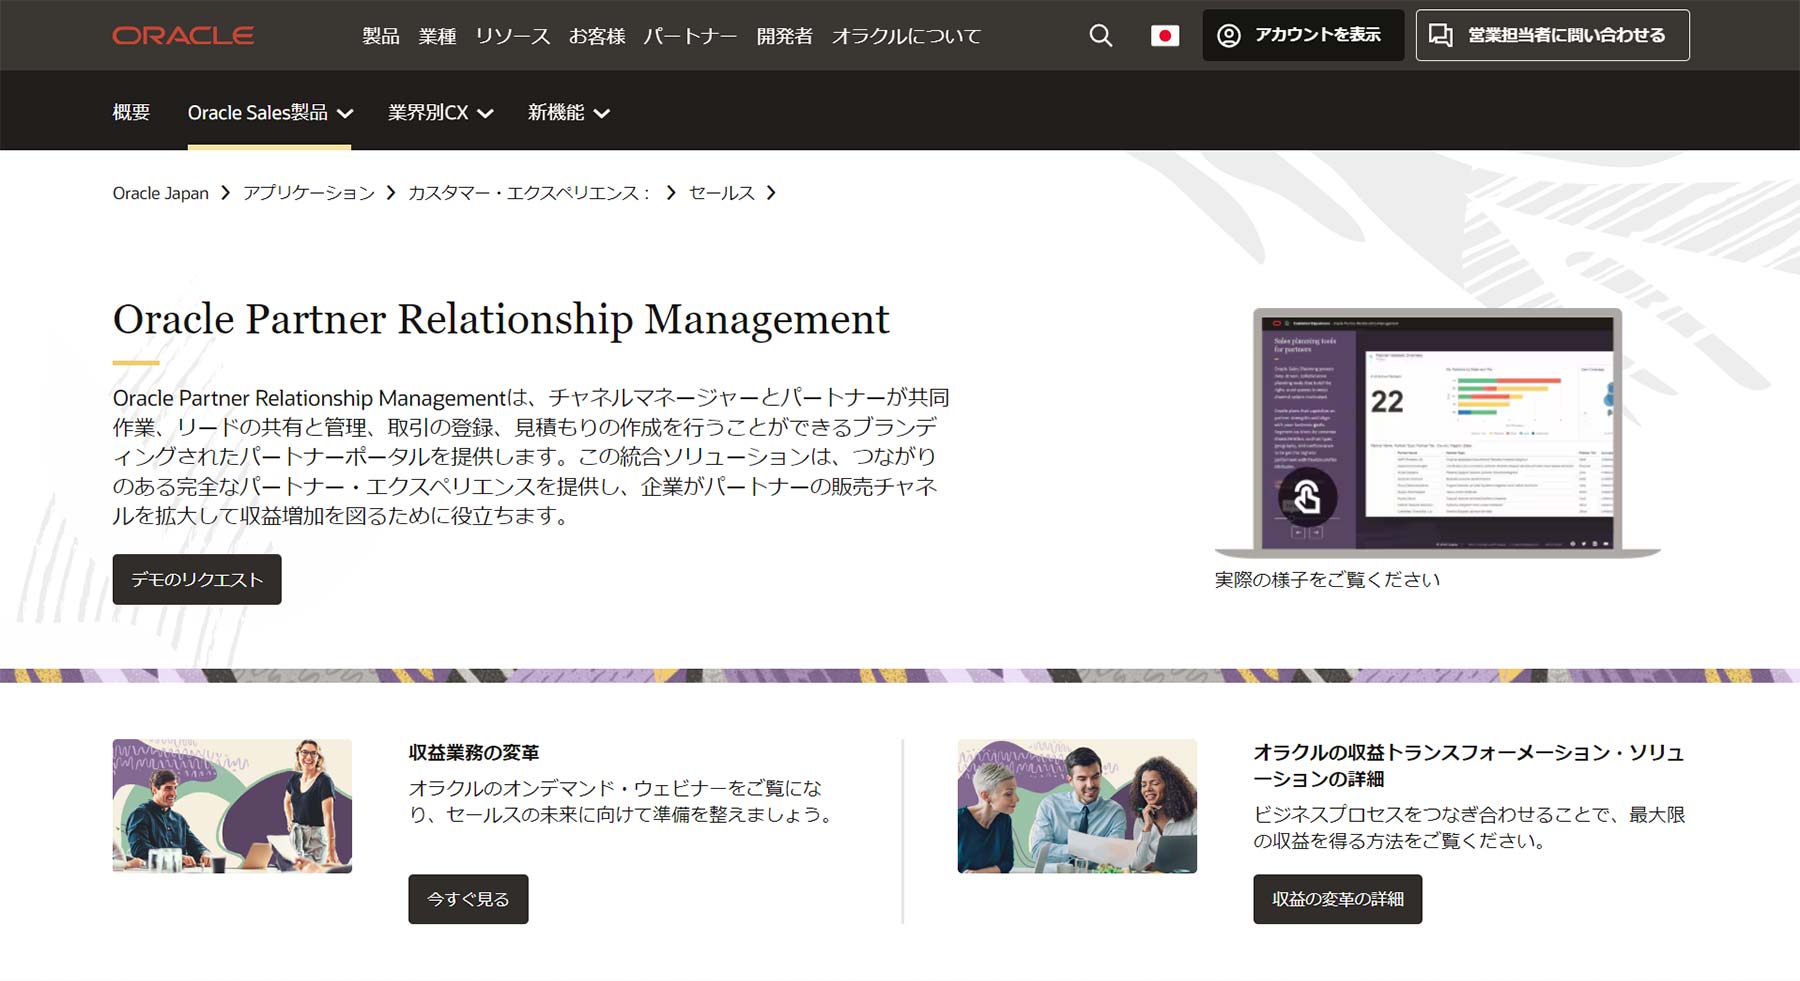Click 収益業務の変革 heading

(474, 752)
